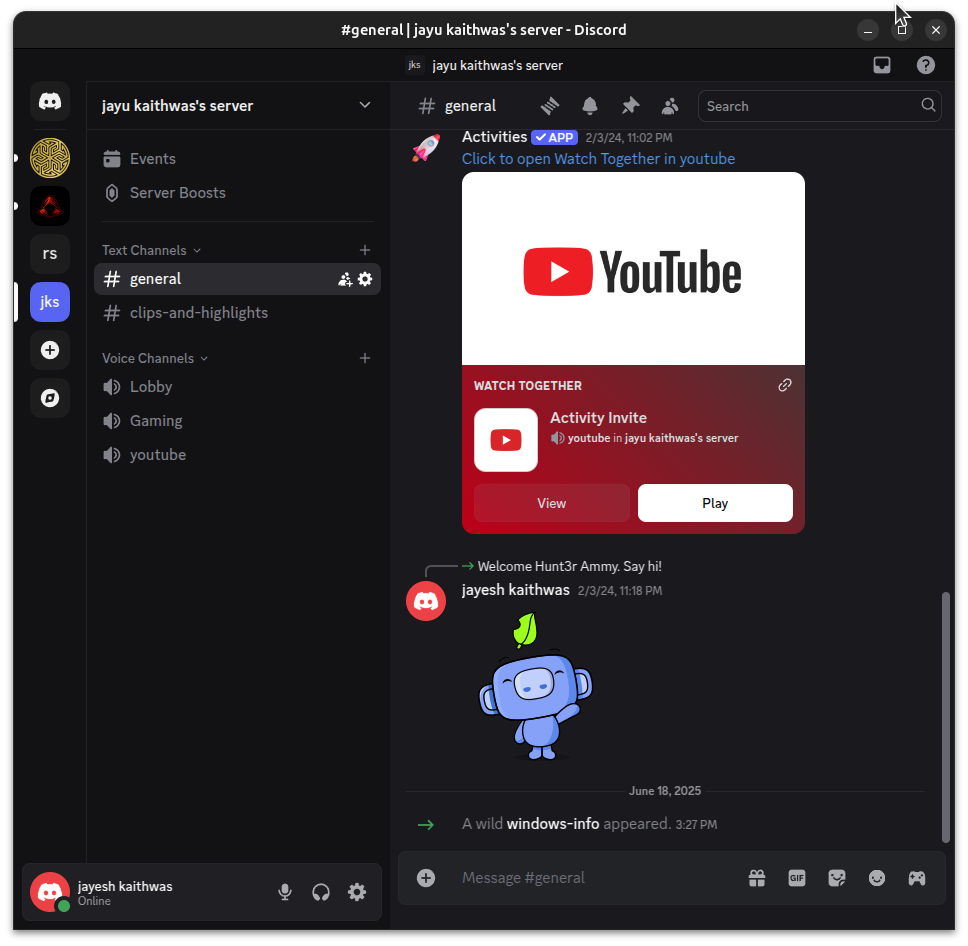Open the GIF picker
Viewport: 968px width, 946px height.
pyautogui.click(x=797, y=878)
